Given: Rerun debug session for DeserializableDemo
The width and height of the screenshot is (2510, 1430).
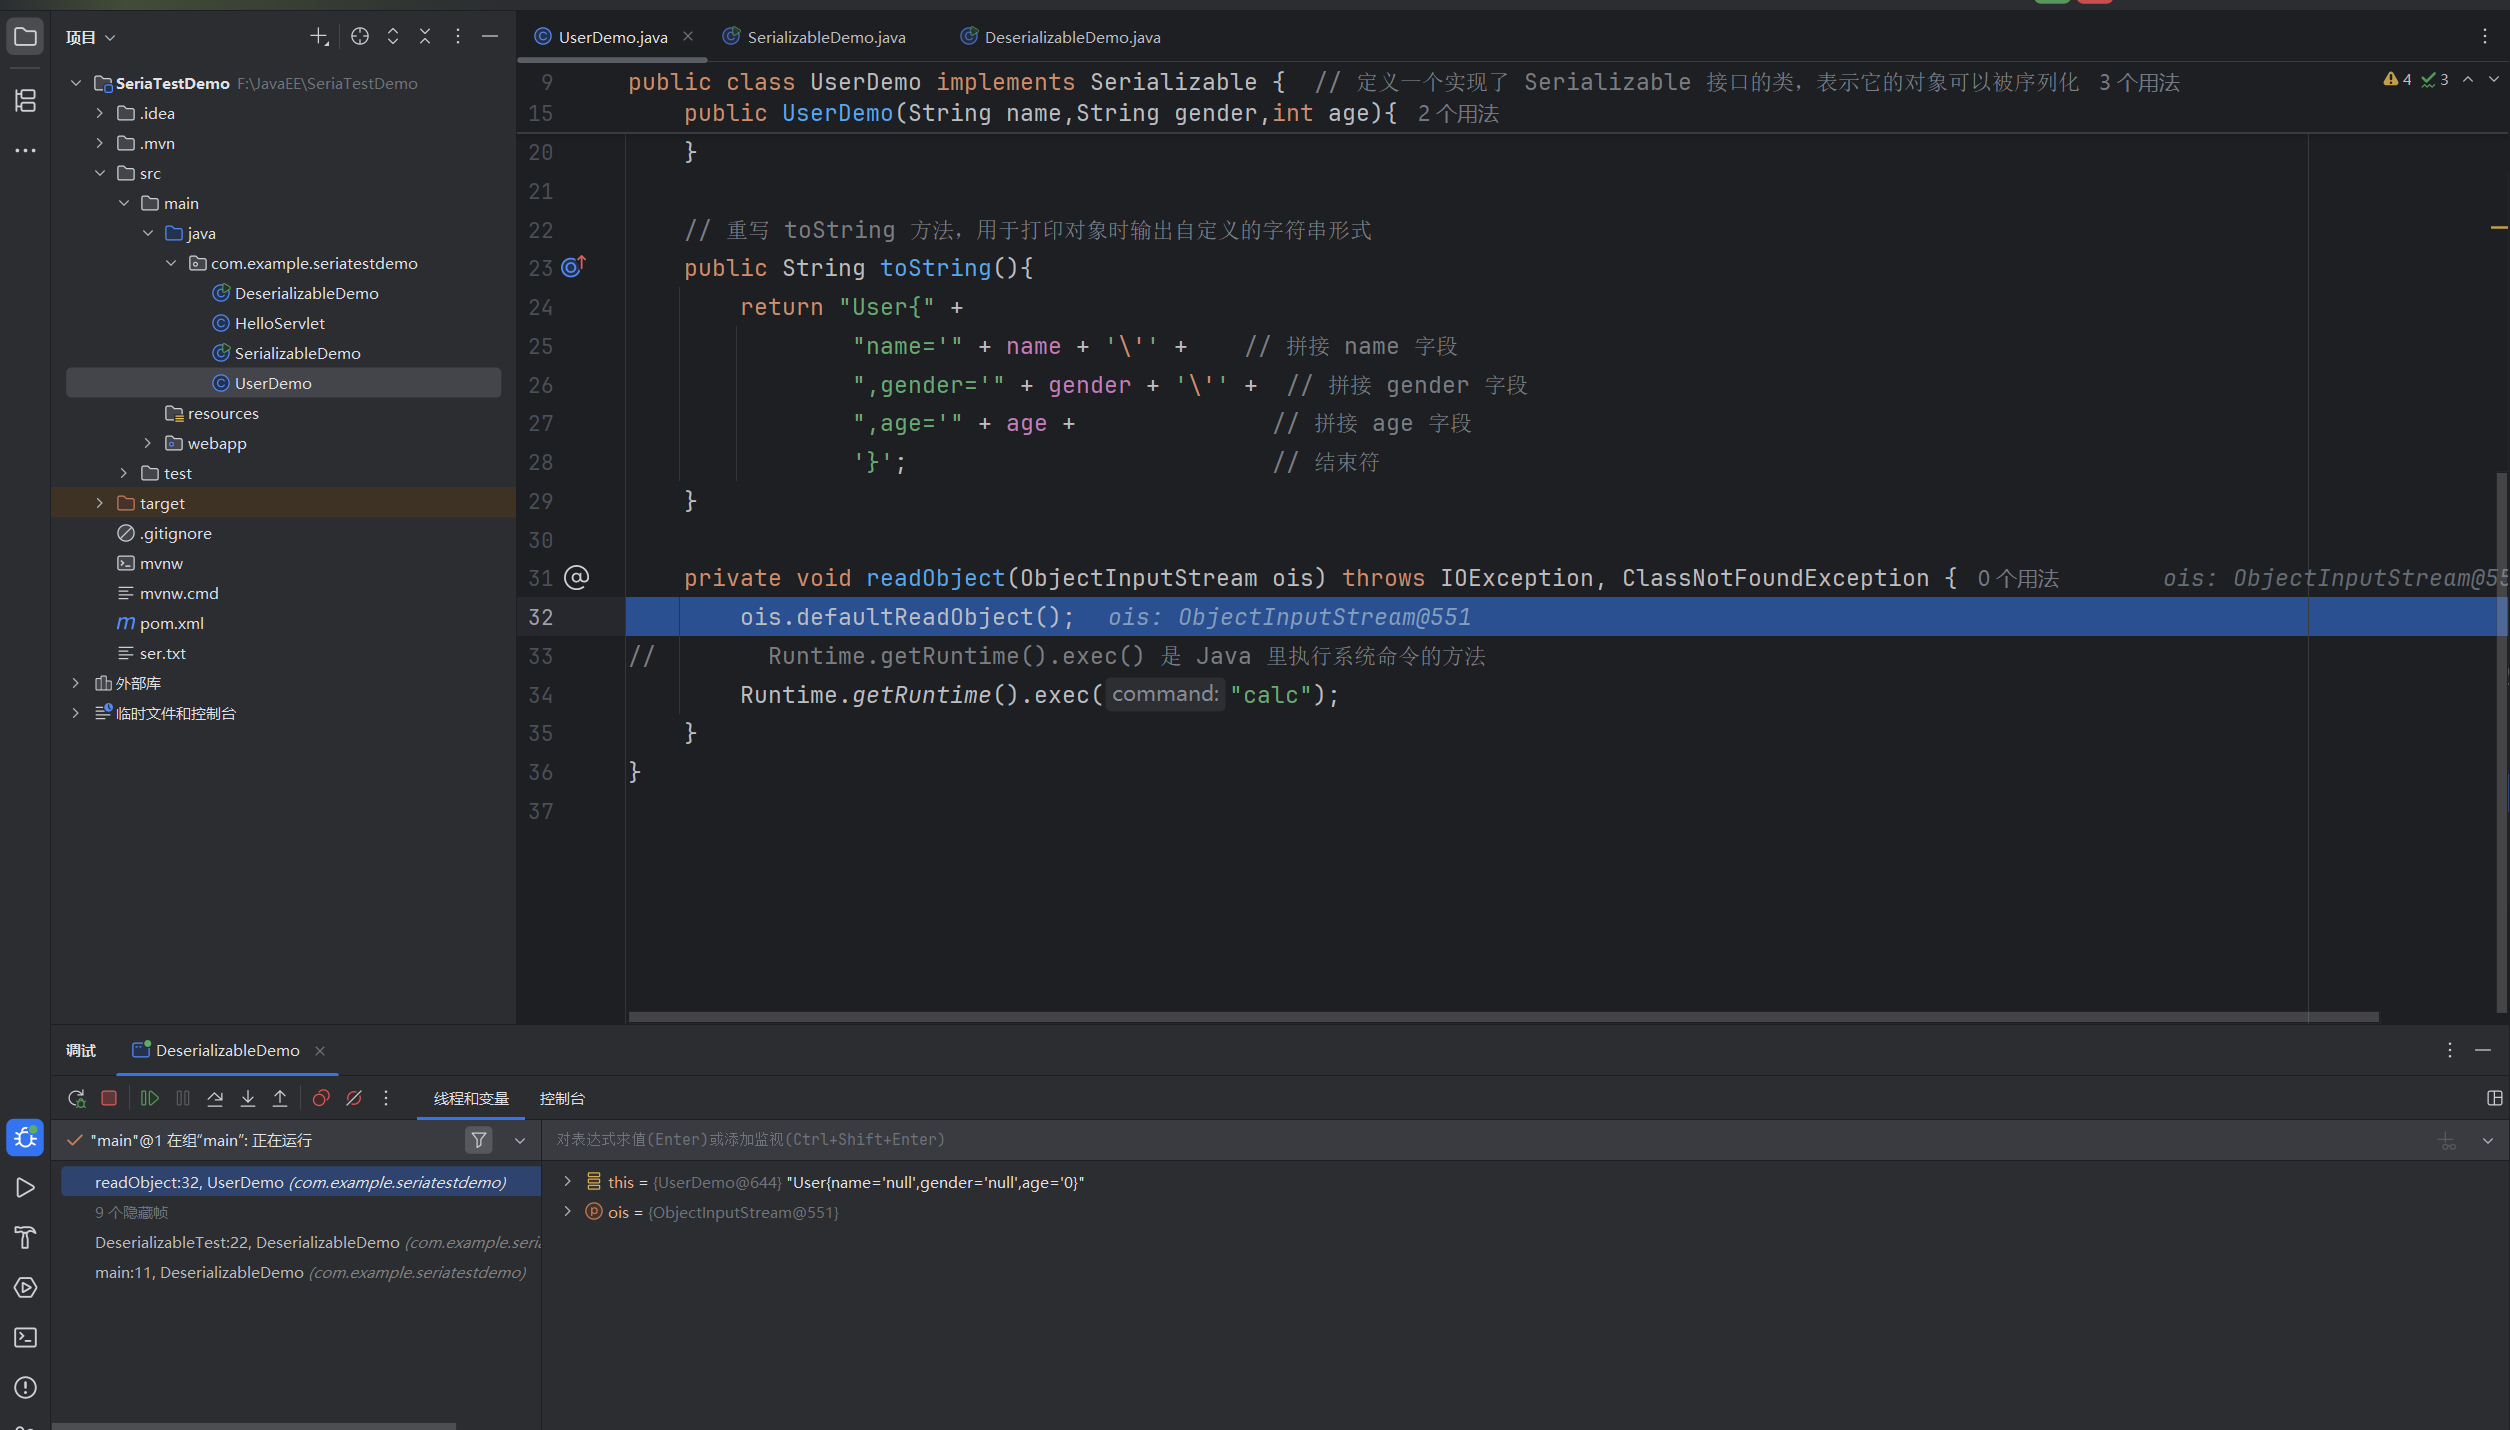Looking at the screenshot, I should coord(76,1098).
